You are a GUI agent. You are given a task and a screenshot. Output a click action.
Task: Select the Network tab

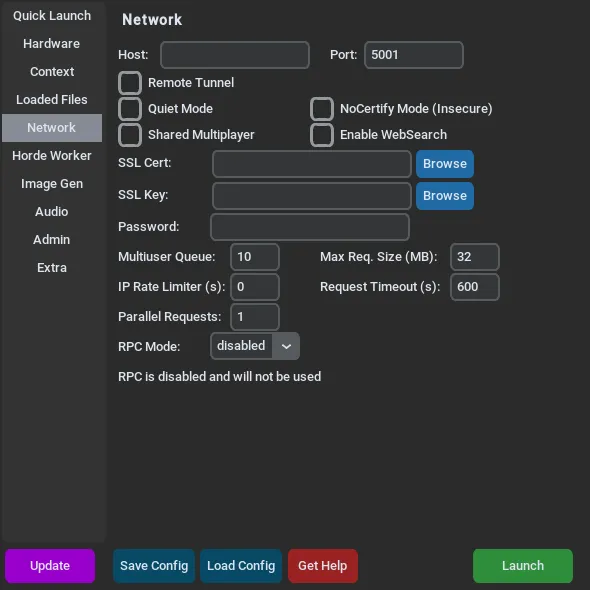(x=52, y=128)
